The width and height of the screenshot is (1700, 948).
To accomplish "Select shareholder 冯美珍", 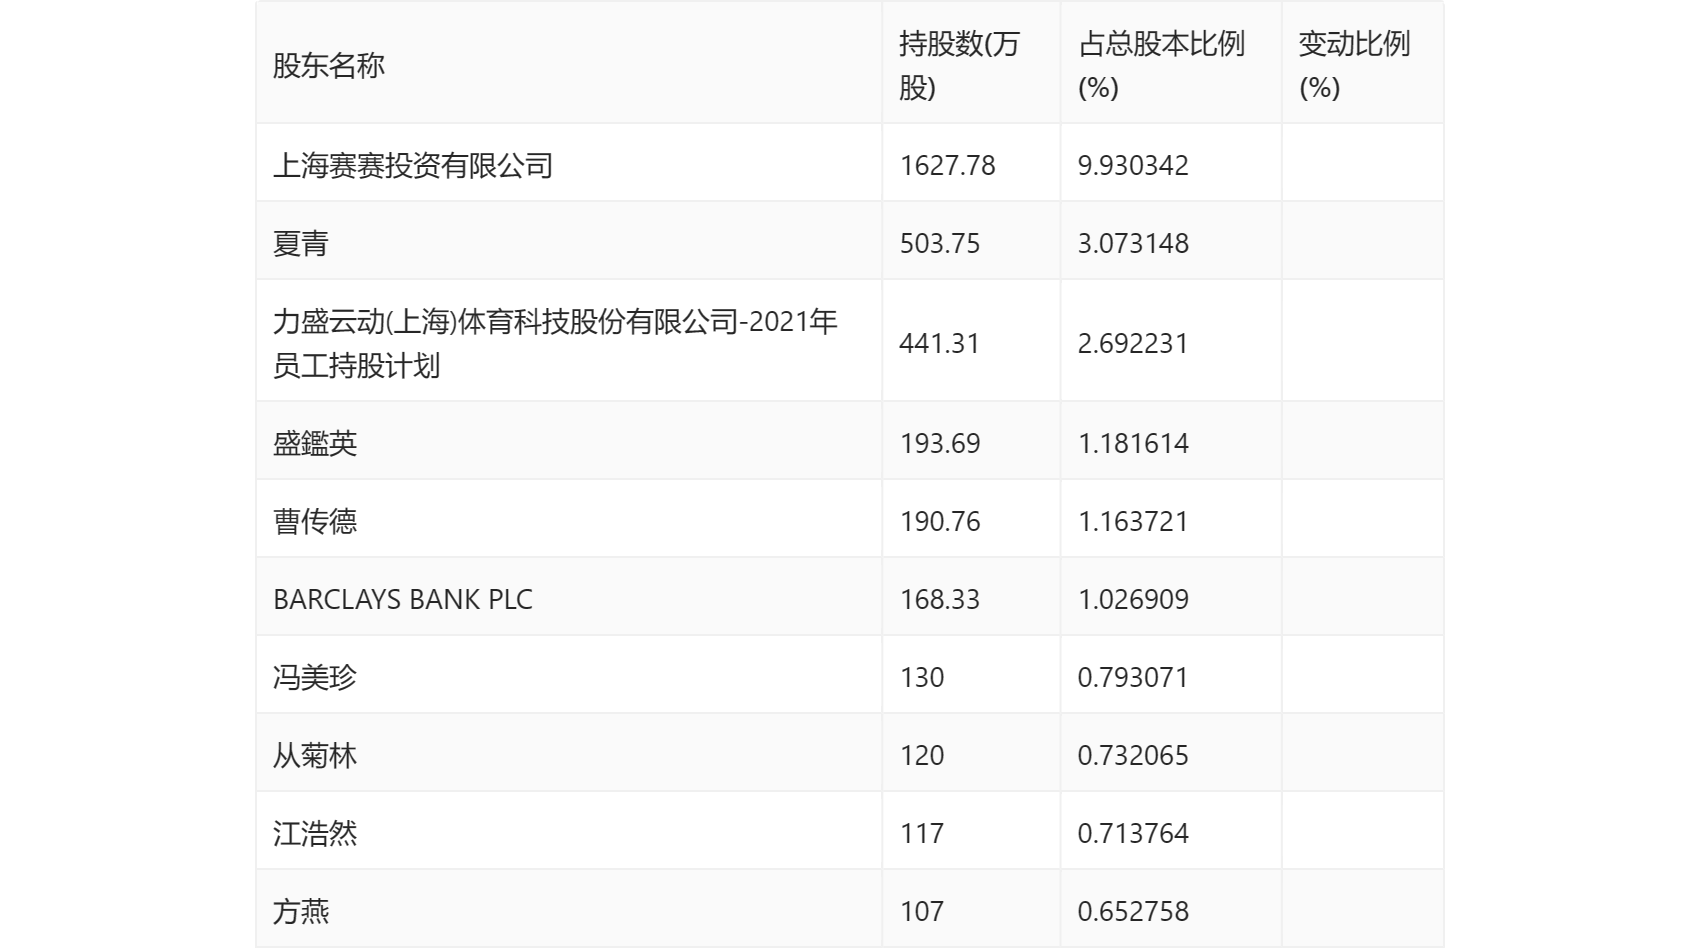I will 315,677.
